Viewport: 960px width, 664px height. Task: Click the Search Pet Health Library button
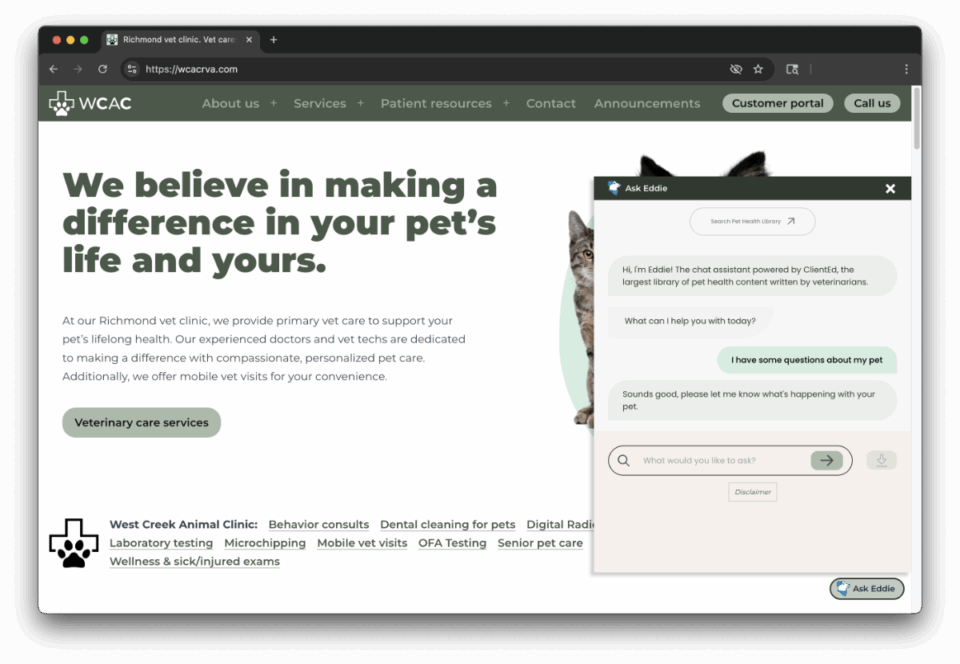click(x=752, y=221)
